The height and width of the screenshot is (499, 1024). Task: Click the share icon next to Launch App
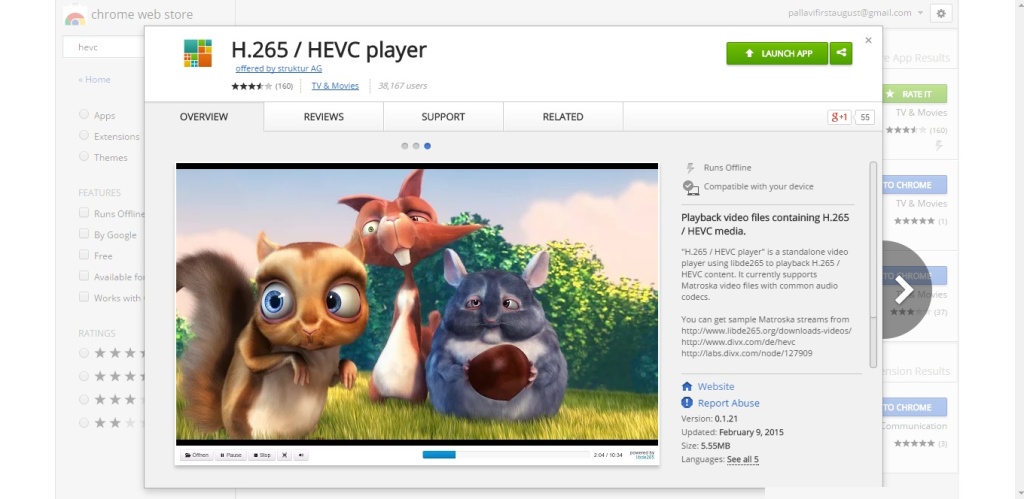click(841, 54)
